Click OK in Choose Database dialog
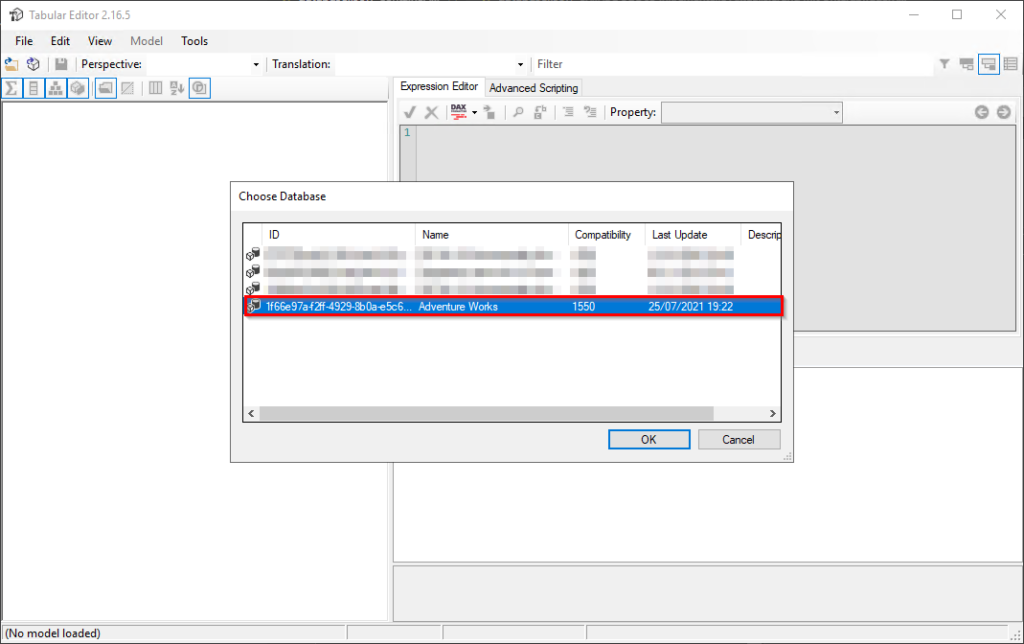Screen dimensions: 1024x644 [x=649, y=439]
